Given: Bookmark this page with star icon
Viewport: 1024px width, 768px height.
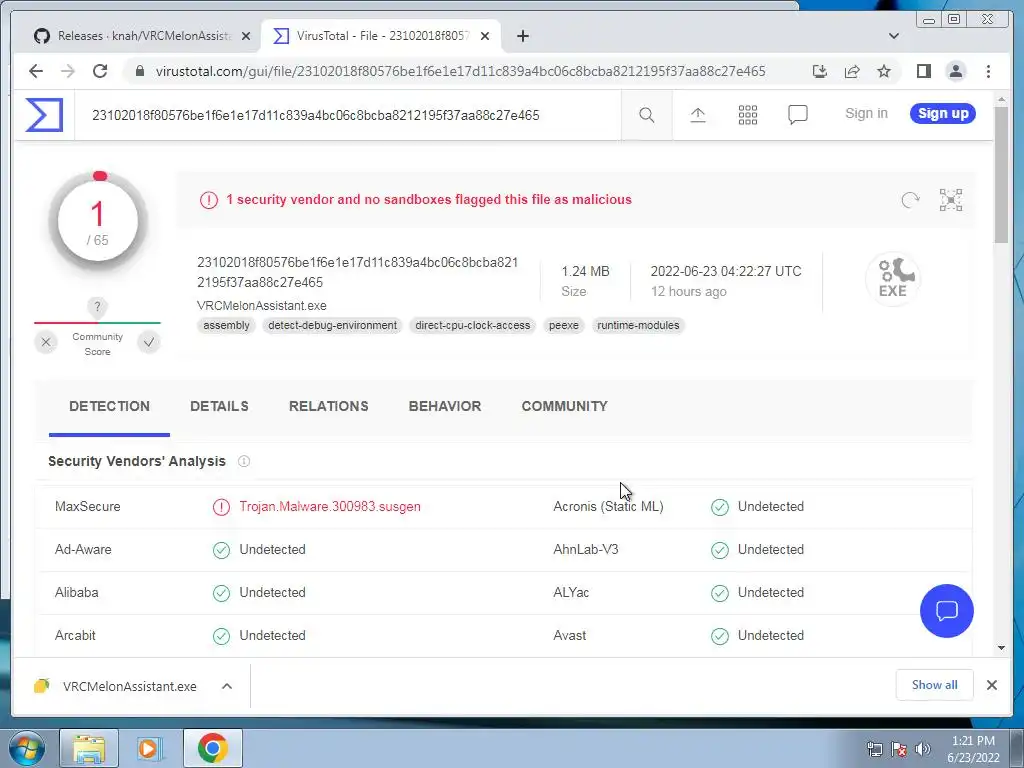Looking at the screenshot, I should [x=884, y=71].
